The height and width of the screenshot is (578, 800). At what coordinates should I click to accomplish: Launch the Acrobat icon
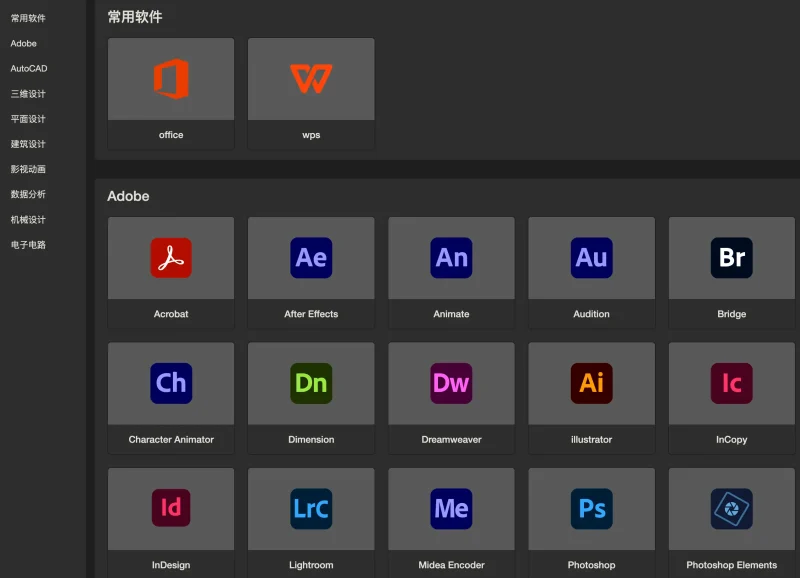coord(171,258)
